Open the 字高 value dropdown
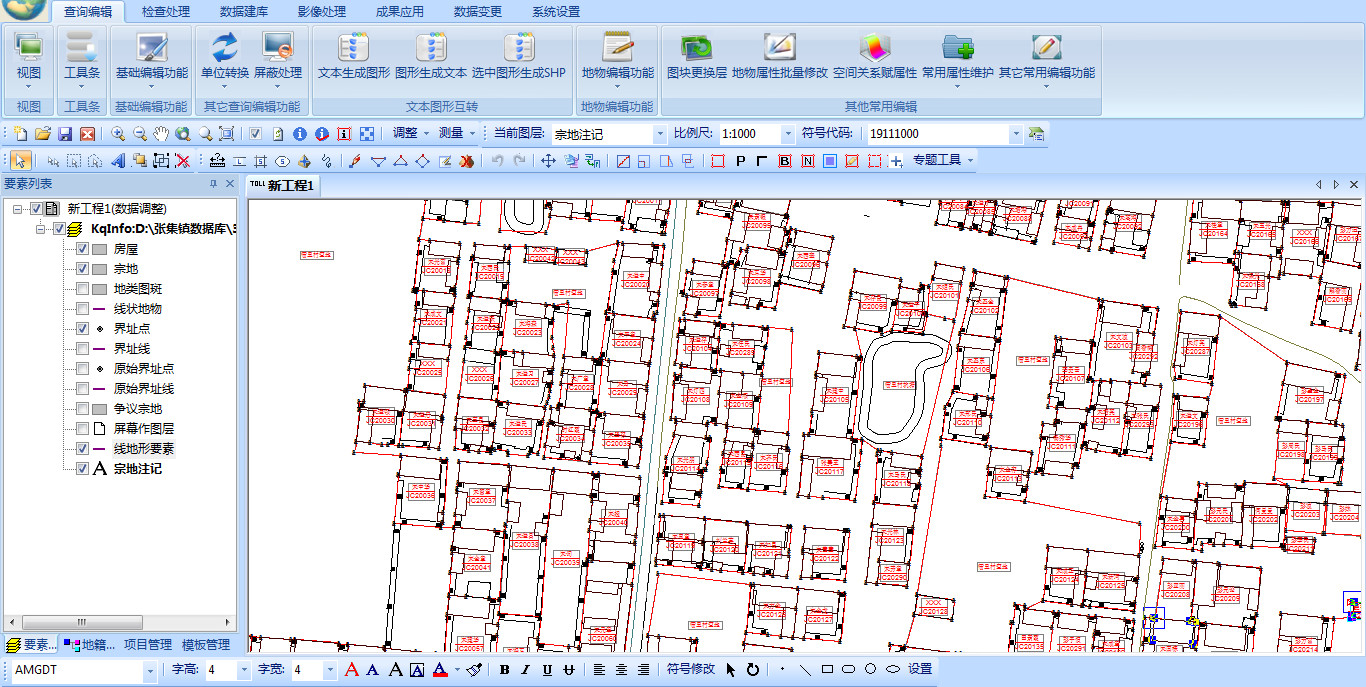 coord(244,670)
